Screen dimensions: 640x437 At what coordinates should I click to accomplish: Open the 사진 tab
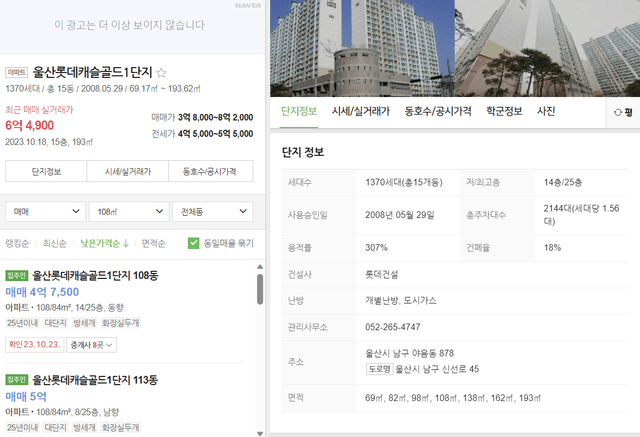(x=546, y=111)
